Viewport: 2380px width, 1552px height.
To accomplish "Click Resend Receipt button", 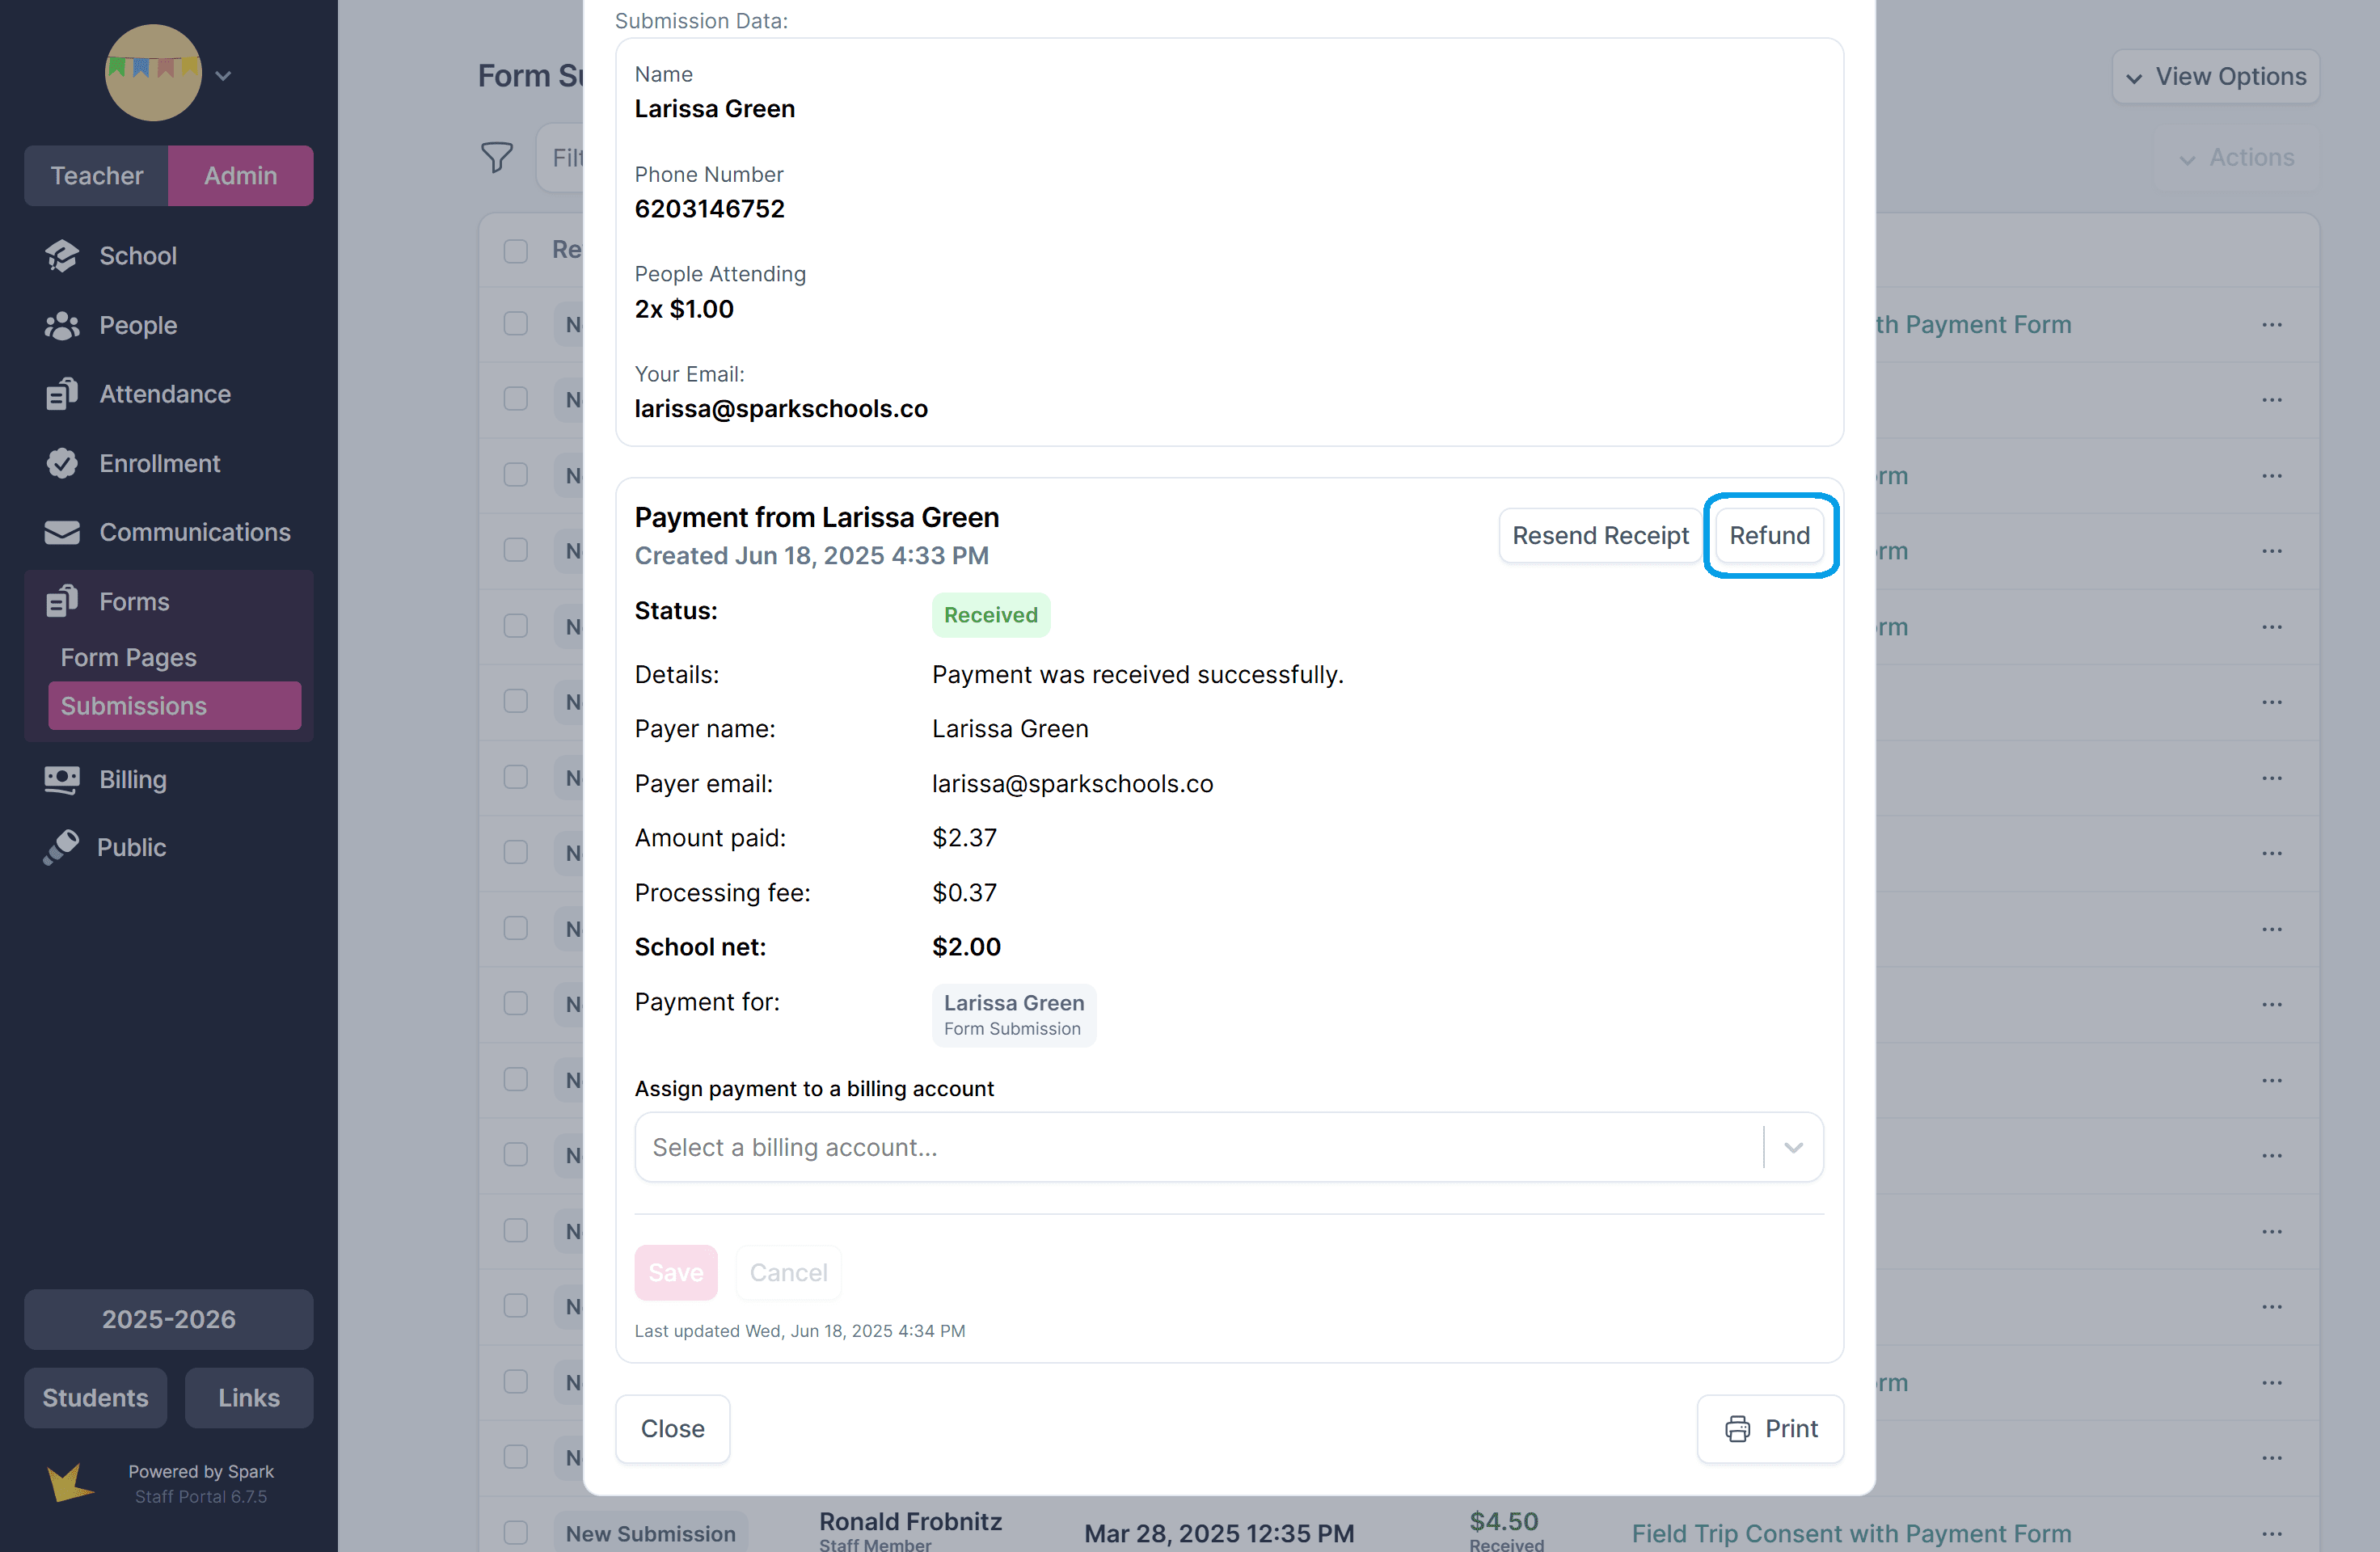I will [1600, 536].
